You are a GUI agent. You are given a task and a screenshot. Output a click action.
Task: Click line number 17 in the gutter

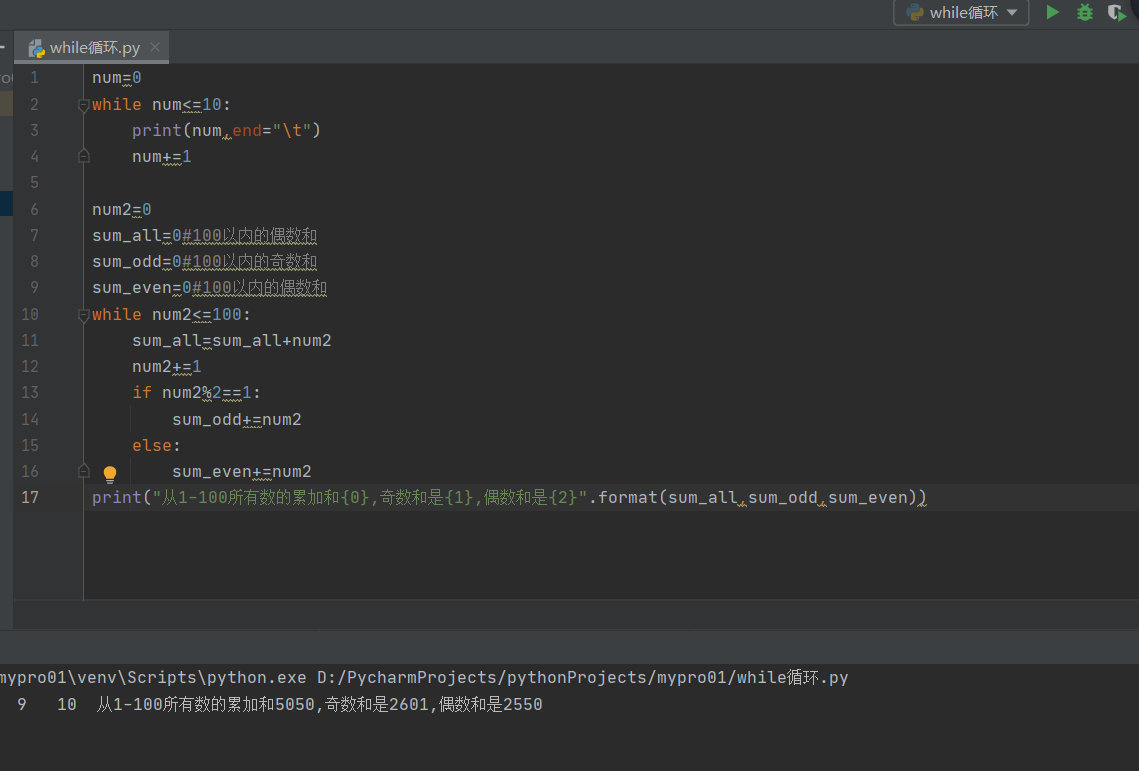click(30, 498)
